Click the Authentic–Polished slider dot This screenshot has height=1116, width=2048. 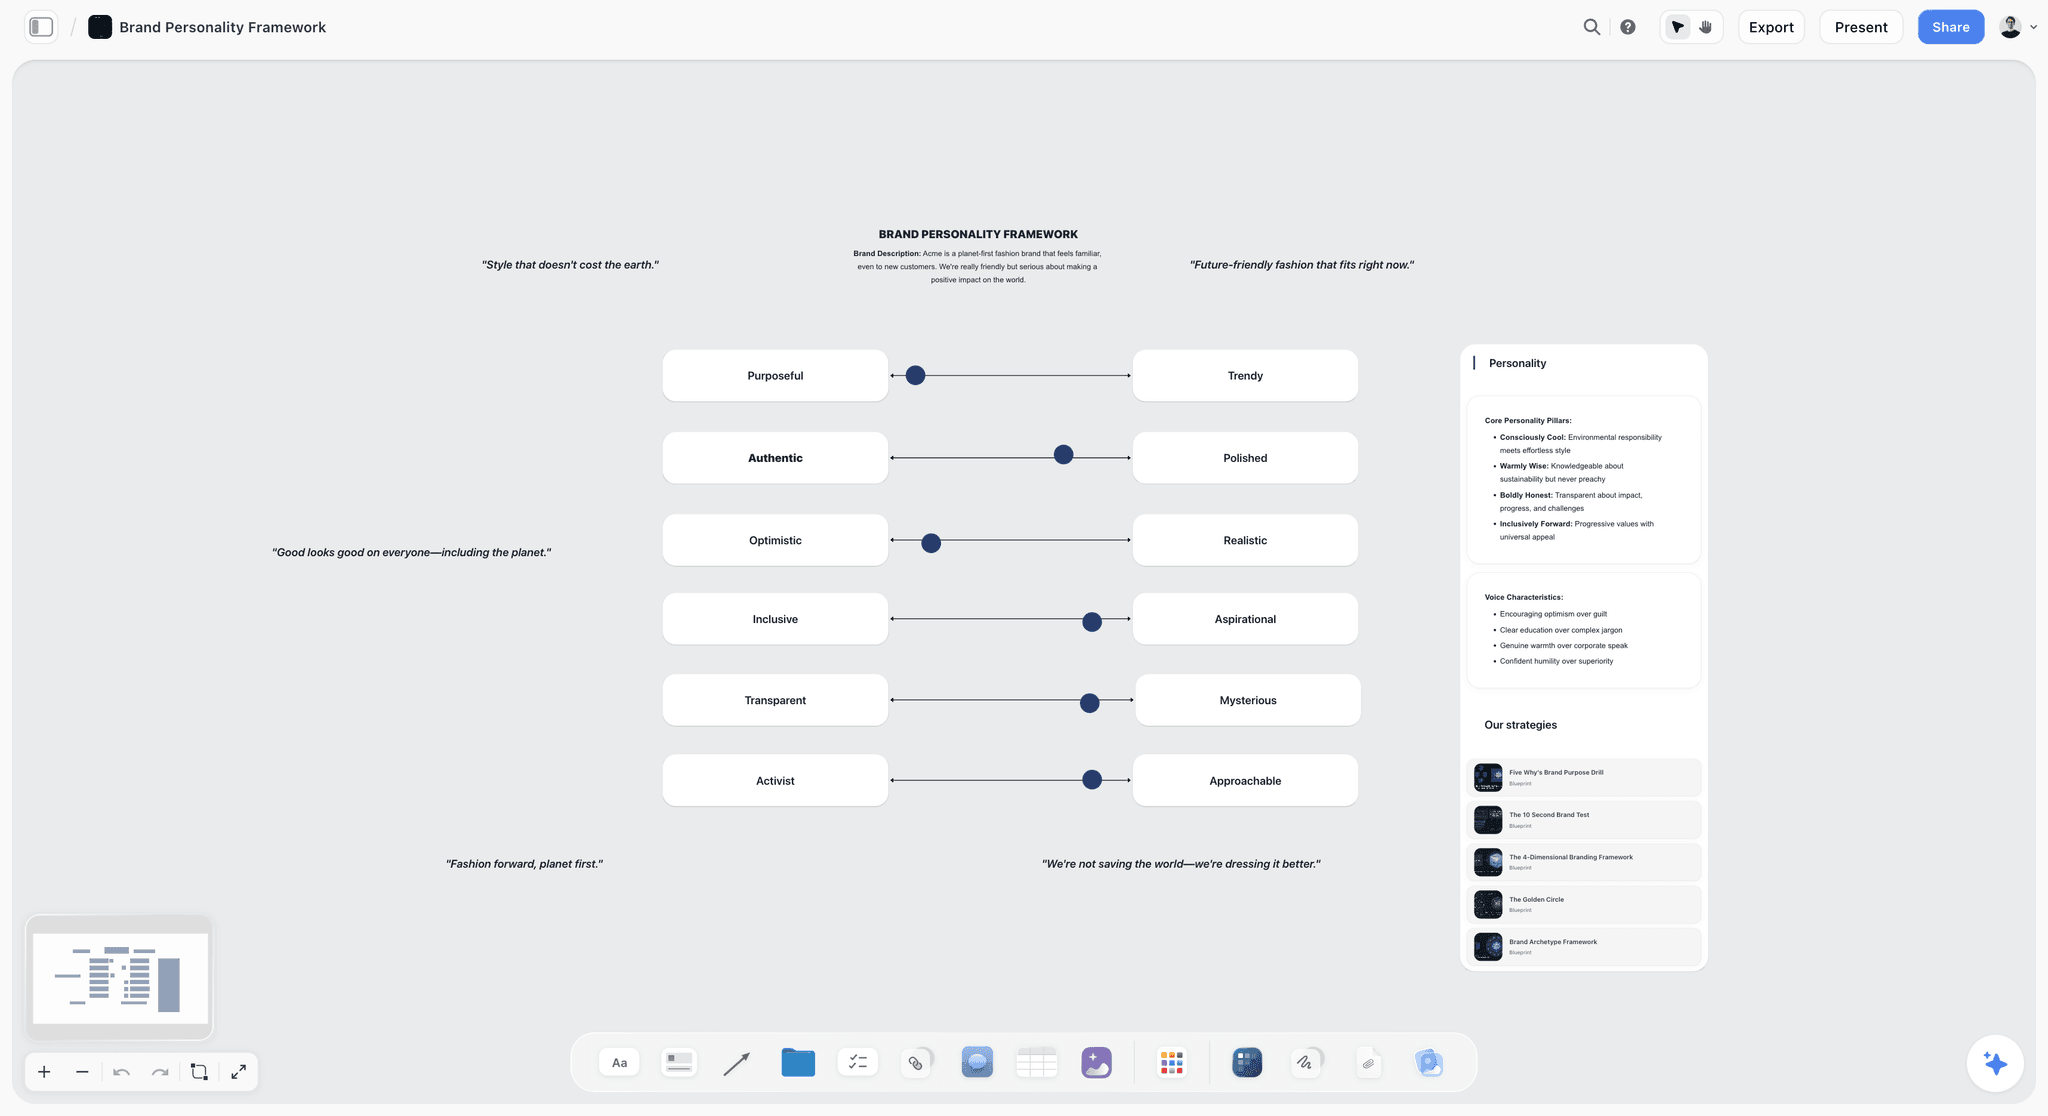pyautogui.click(x=1063, y=455)
